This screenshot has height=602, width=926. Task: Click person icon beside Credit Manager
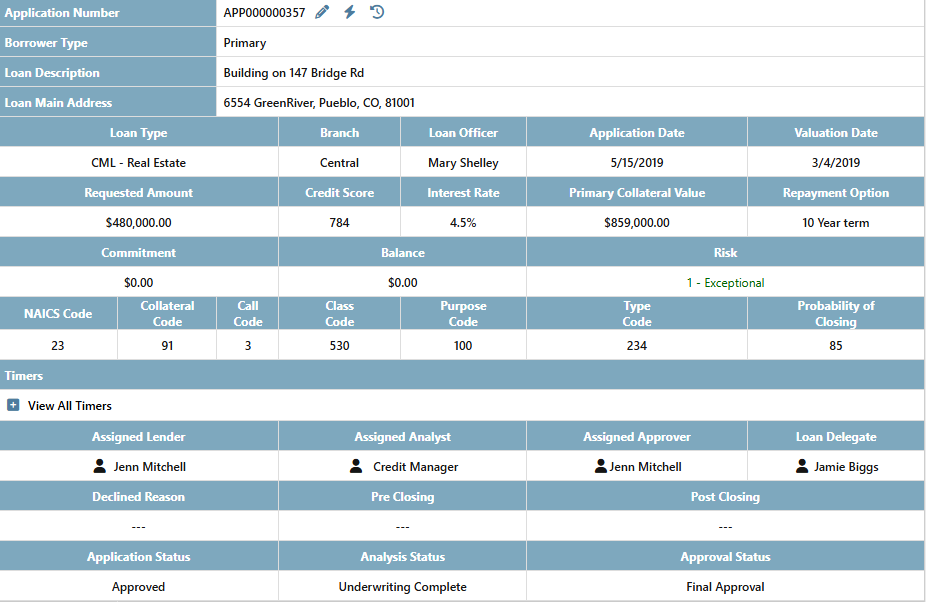pos(356,466)
